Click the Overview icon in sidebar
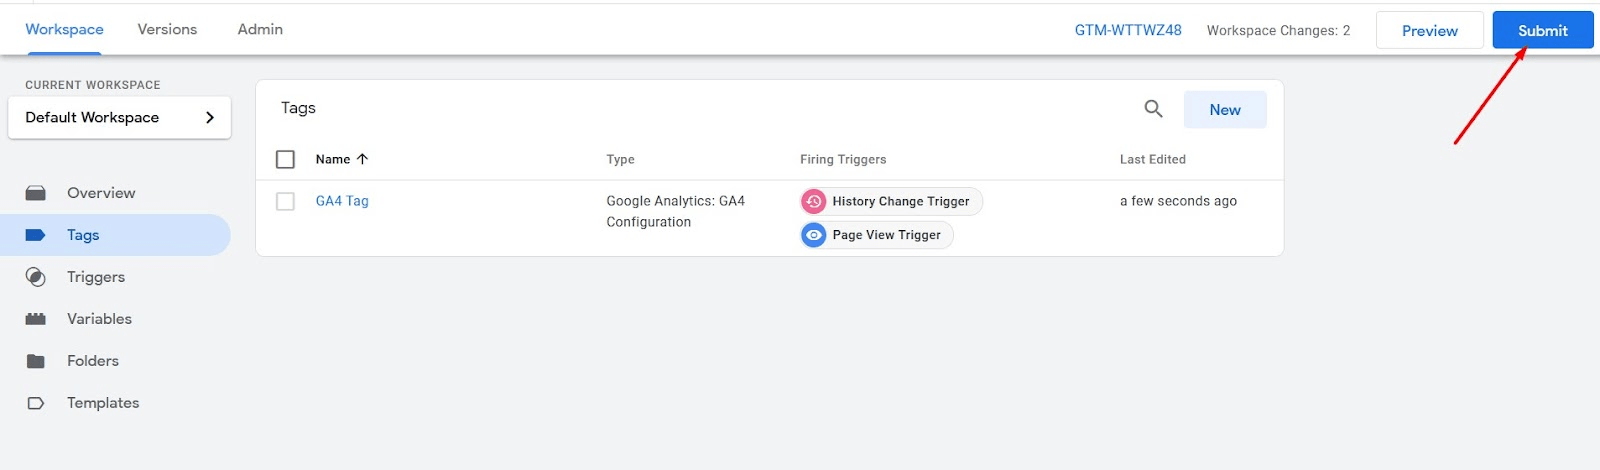 click(x=36, y=193)
